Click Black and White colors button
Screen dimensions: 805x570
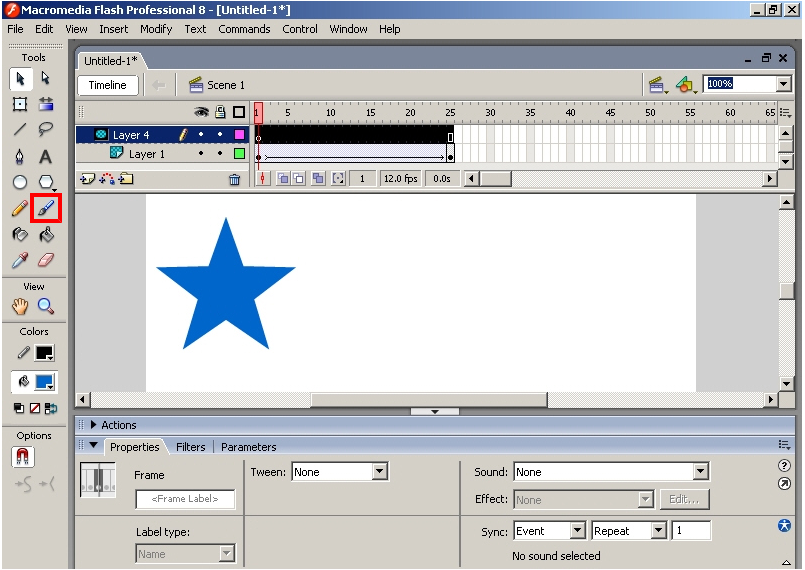(19, 408)
